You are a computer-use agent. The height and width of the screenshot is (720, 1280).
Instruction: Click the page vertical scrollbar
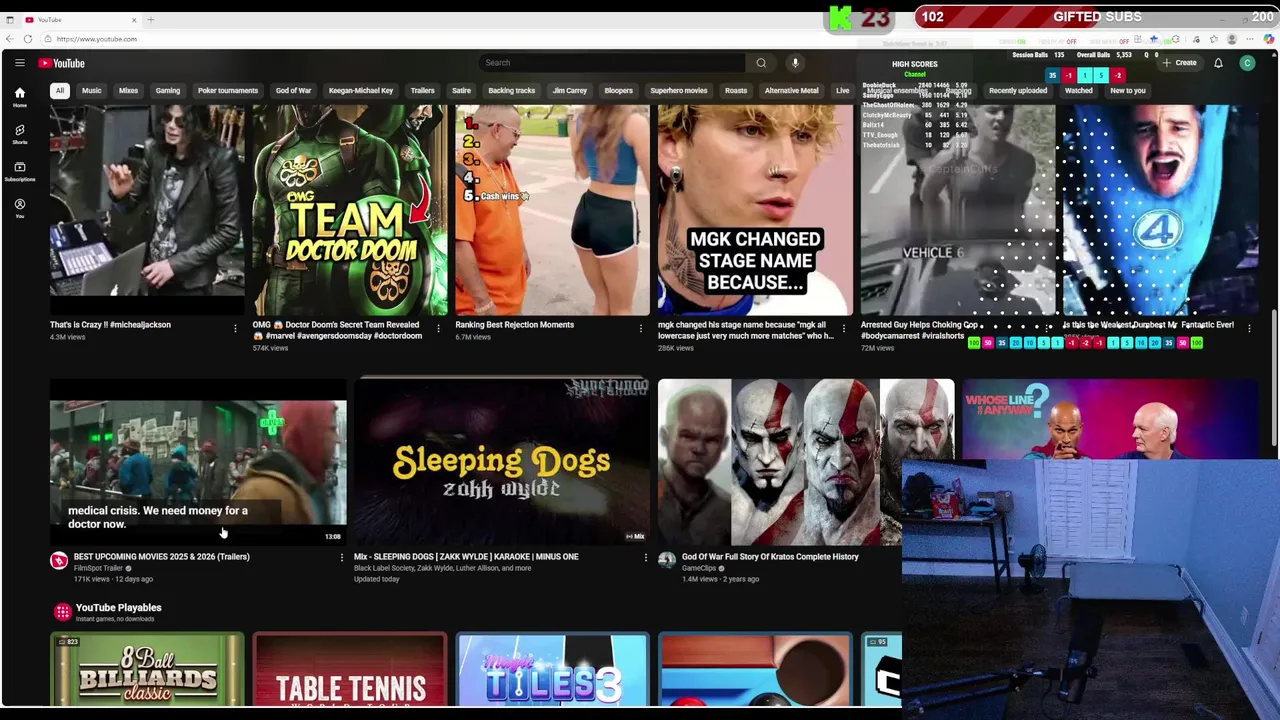[1275, 378]
